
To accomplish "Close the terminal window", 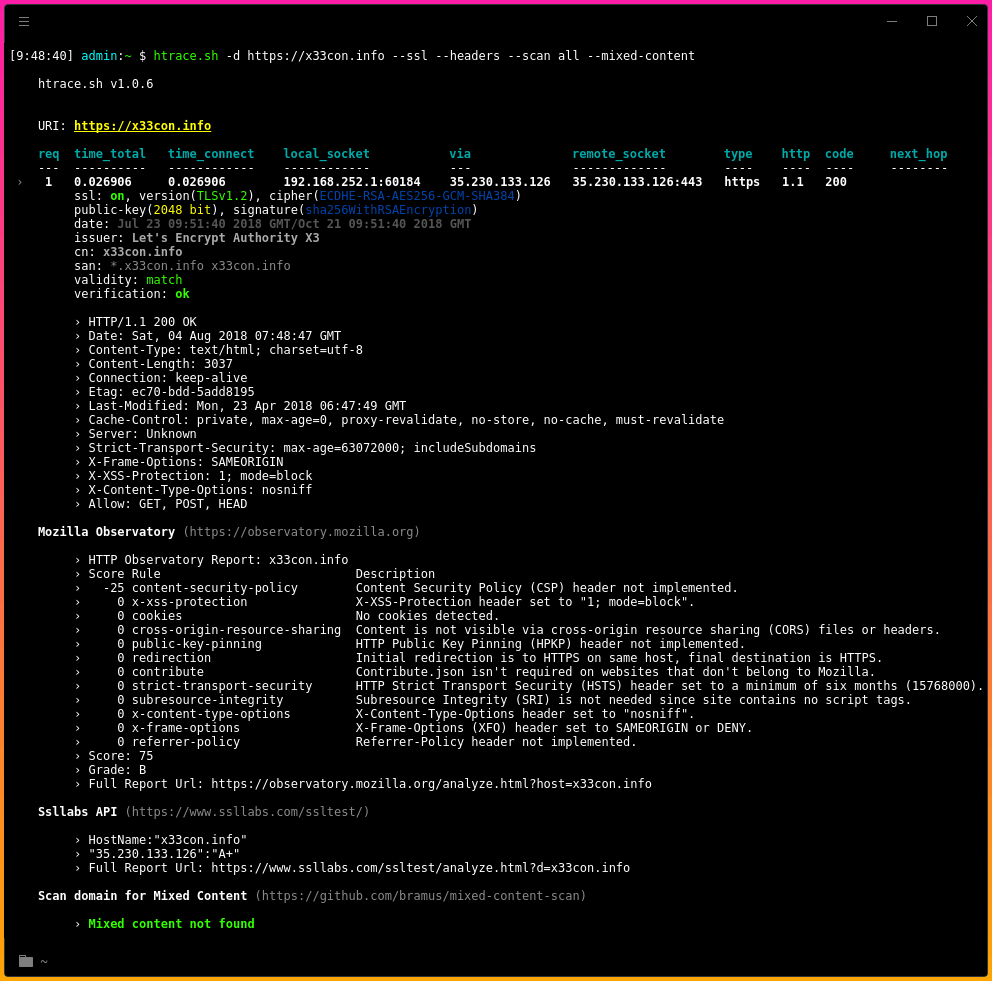I will tap(971, 21).
